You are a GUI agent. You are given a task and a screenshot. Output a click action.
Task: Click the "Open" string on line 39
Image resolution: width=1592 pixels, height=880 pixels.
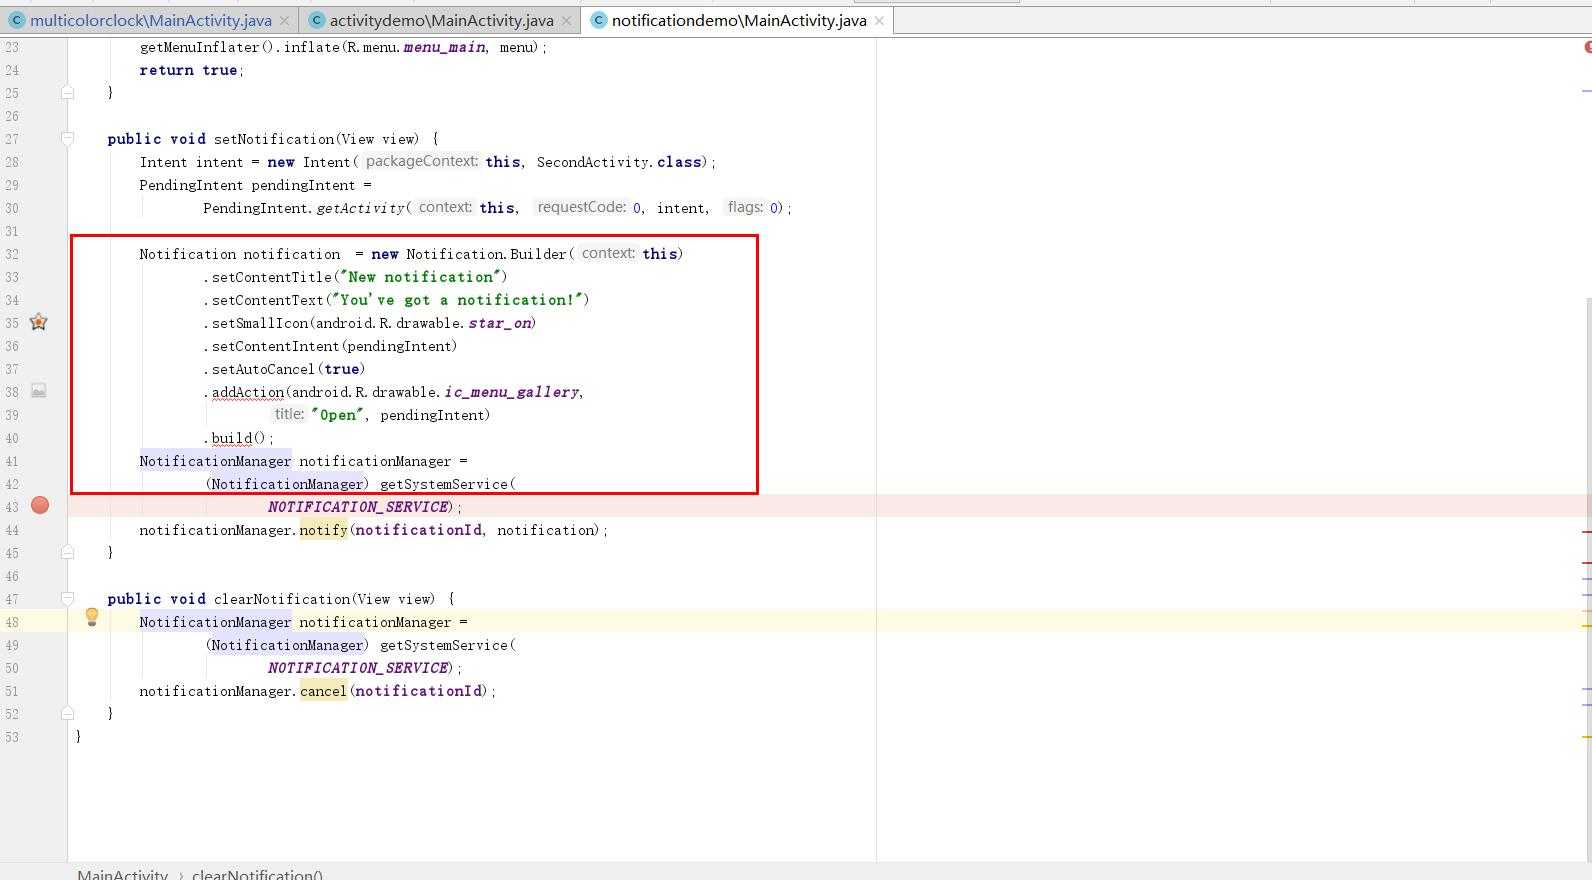[x=338, y=415]
